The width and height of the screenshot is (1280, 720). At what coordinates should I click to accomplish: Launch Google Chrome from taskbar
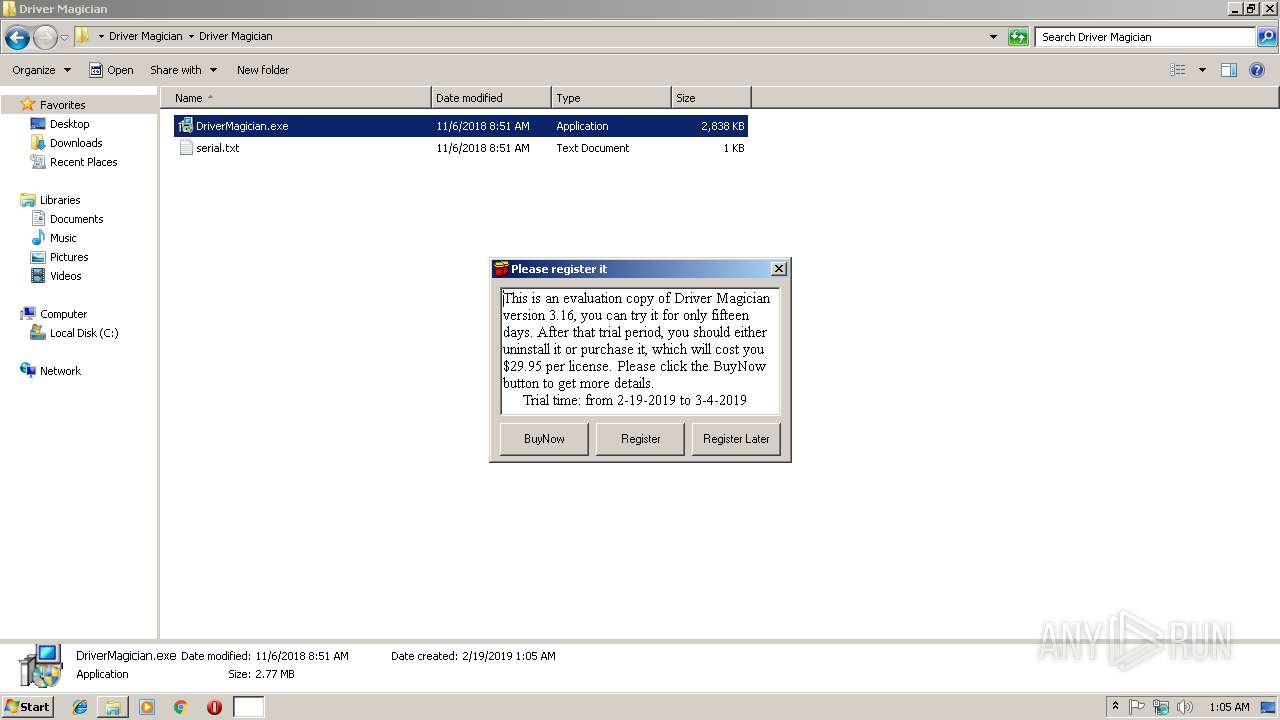[x=181, y=707]
